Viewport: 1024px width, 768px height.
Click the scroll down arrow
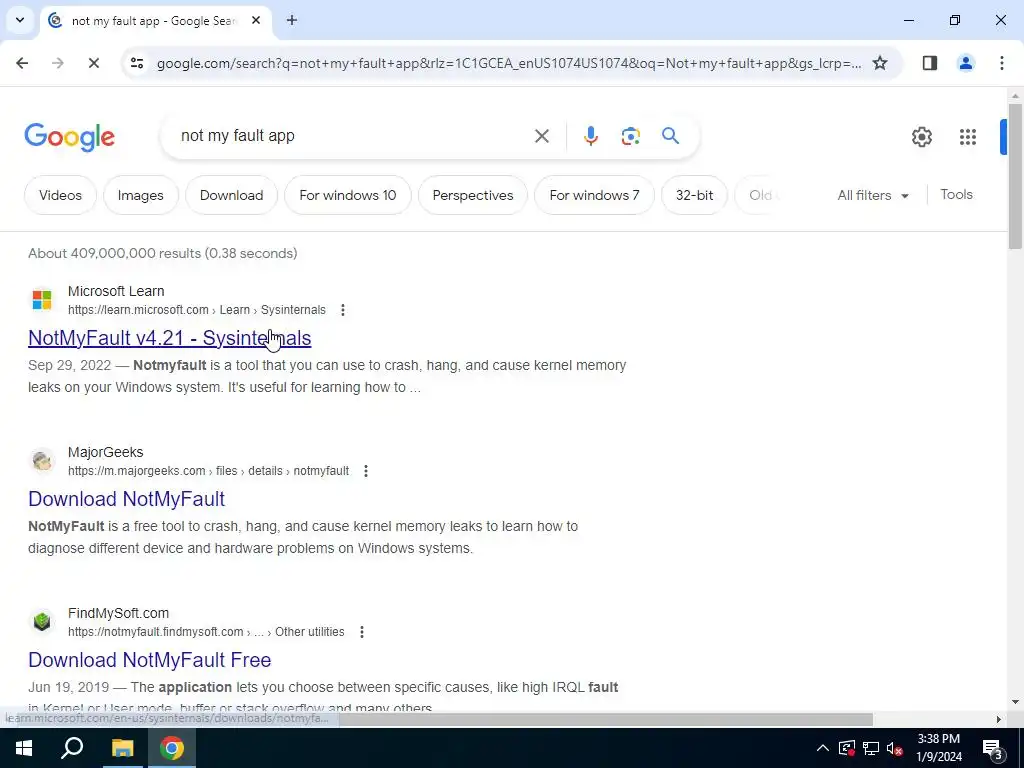(x=1015, y=702)
